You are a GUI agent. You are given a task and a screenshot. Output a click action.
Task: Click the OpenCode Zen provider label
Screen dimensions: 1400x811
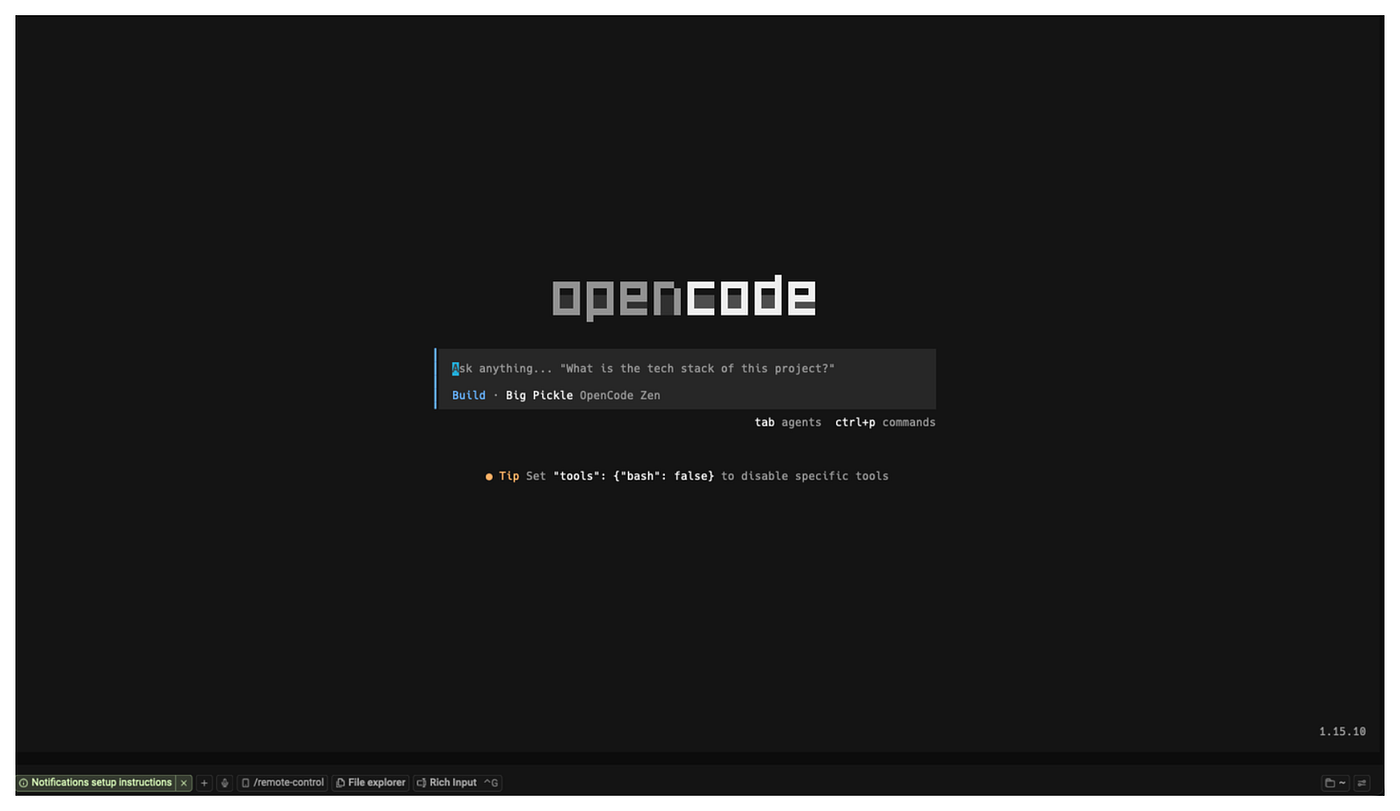coord(620,395)
